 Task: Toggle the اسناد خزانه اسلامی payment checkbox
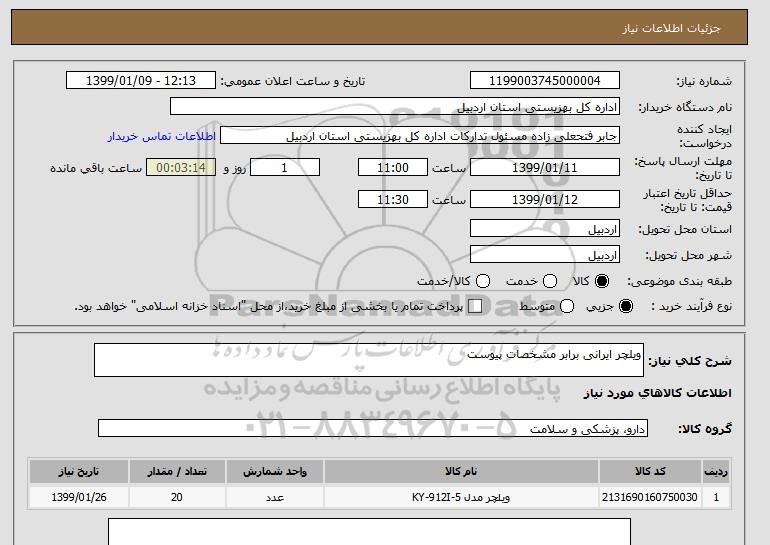coord(475,306)
